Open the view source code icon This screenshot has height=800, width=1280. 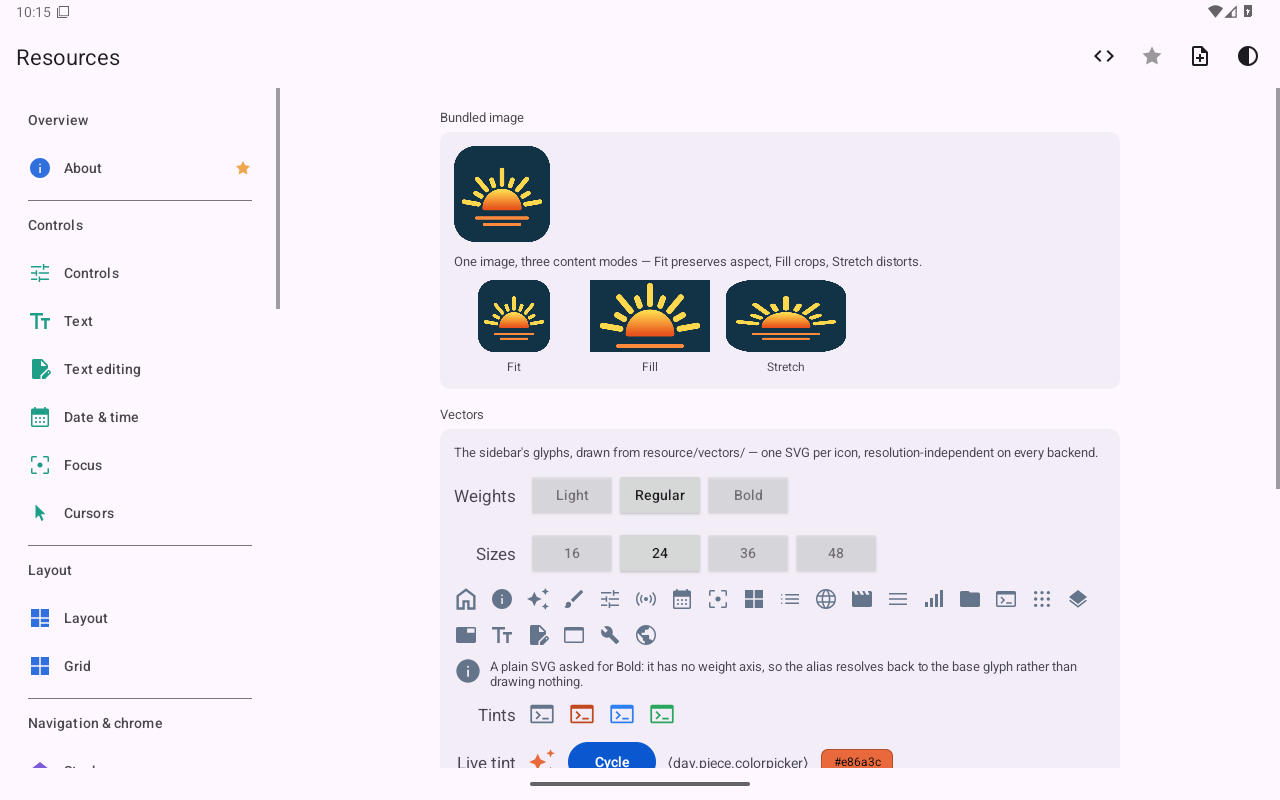click(1104, 56)
